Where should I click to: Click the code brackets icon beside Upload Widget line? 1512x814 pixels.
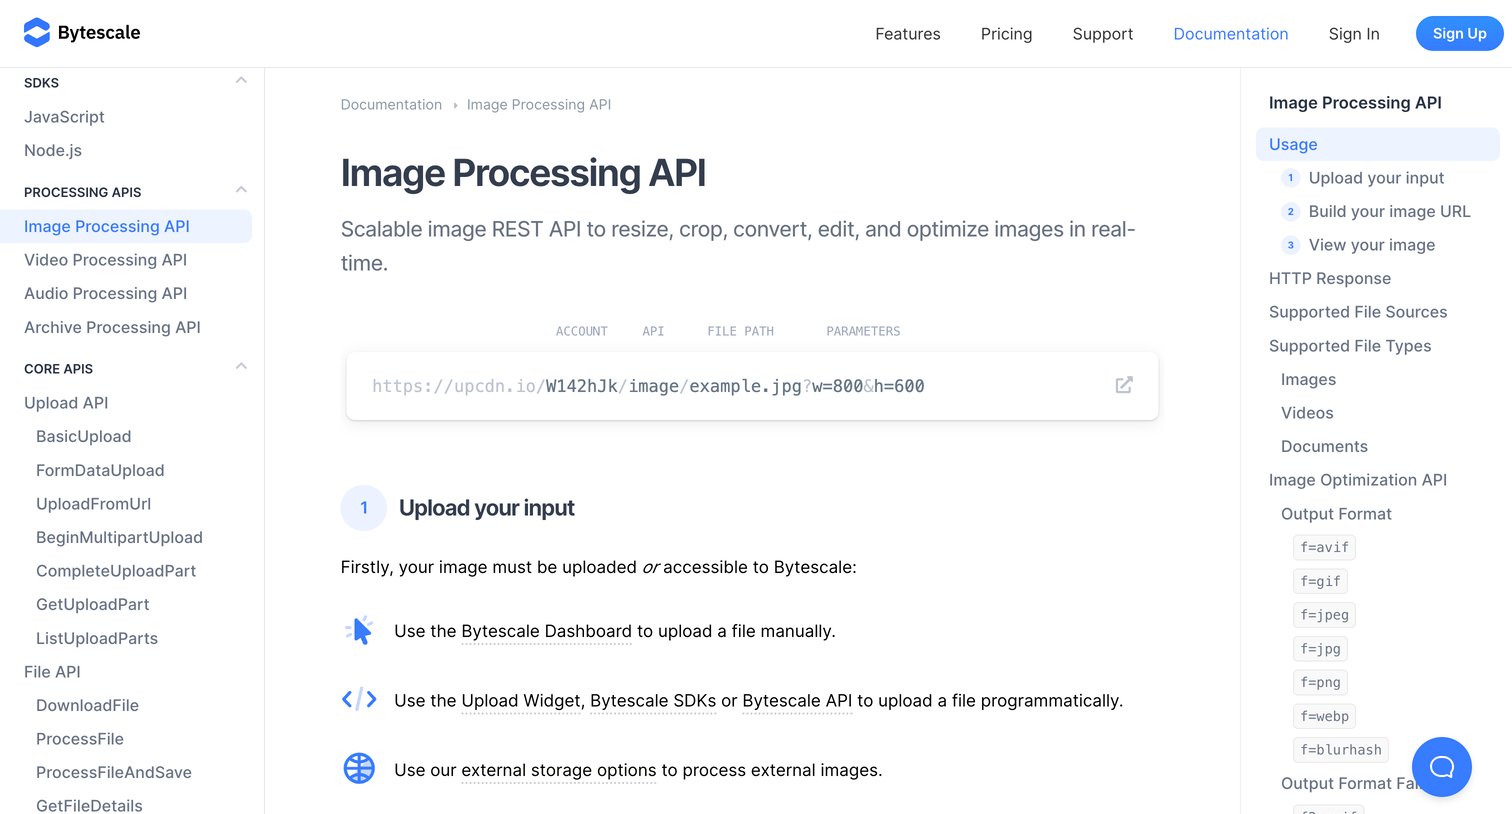pos(359,700)
